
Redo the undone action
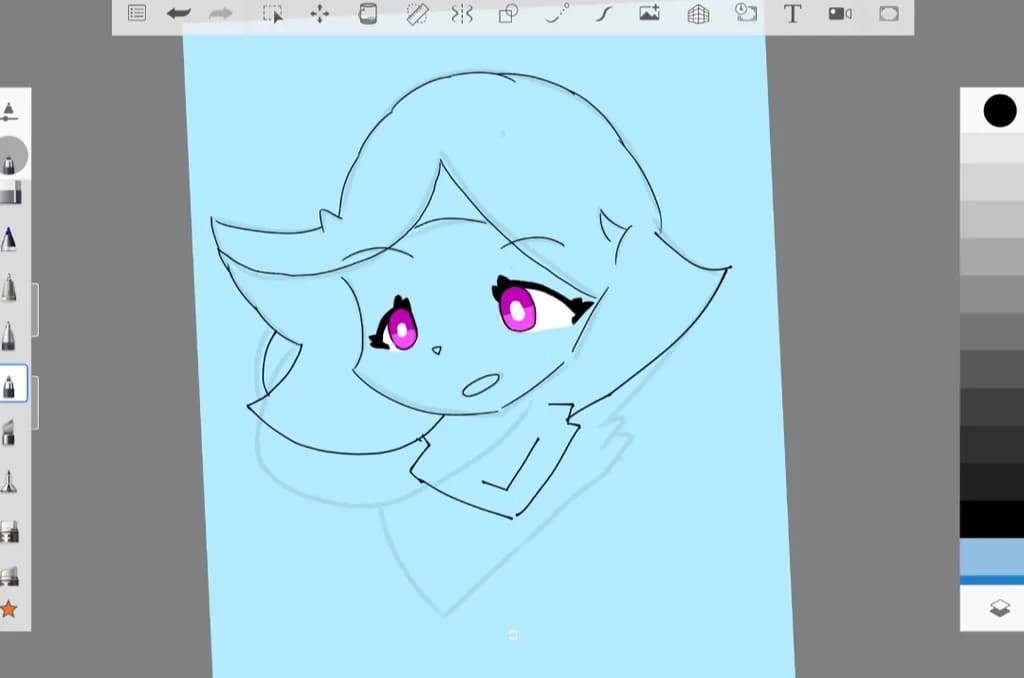pos(221,13)
